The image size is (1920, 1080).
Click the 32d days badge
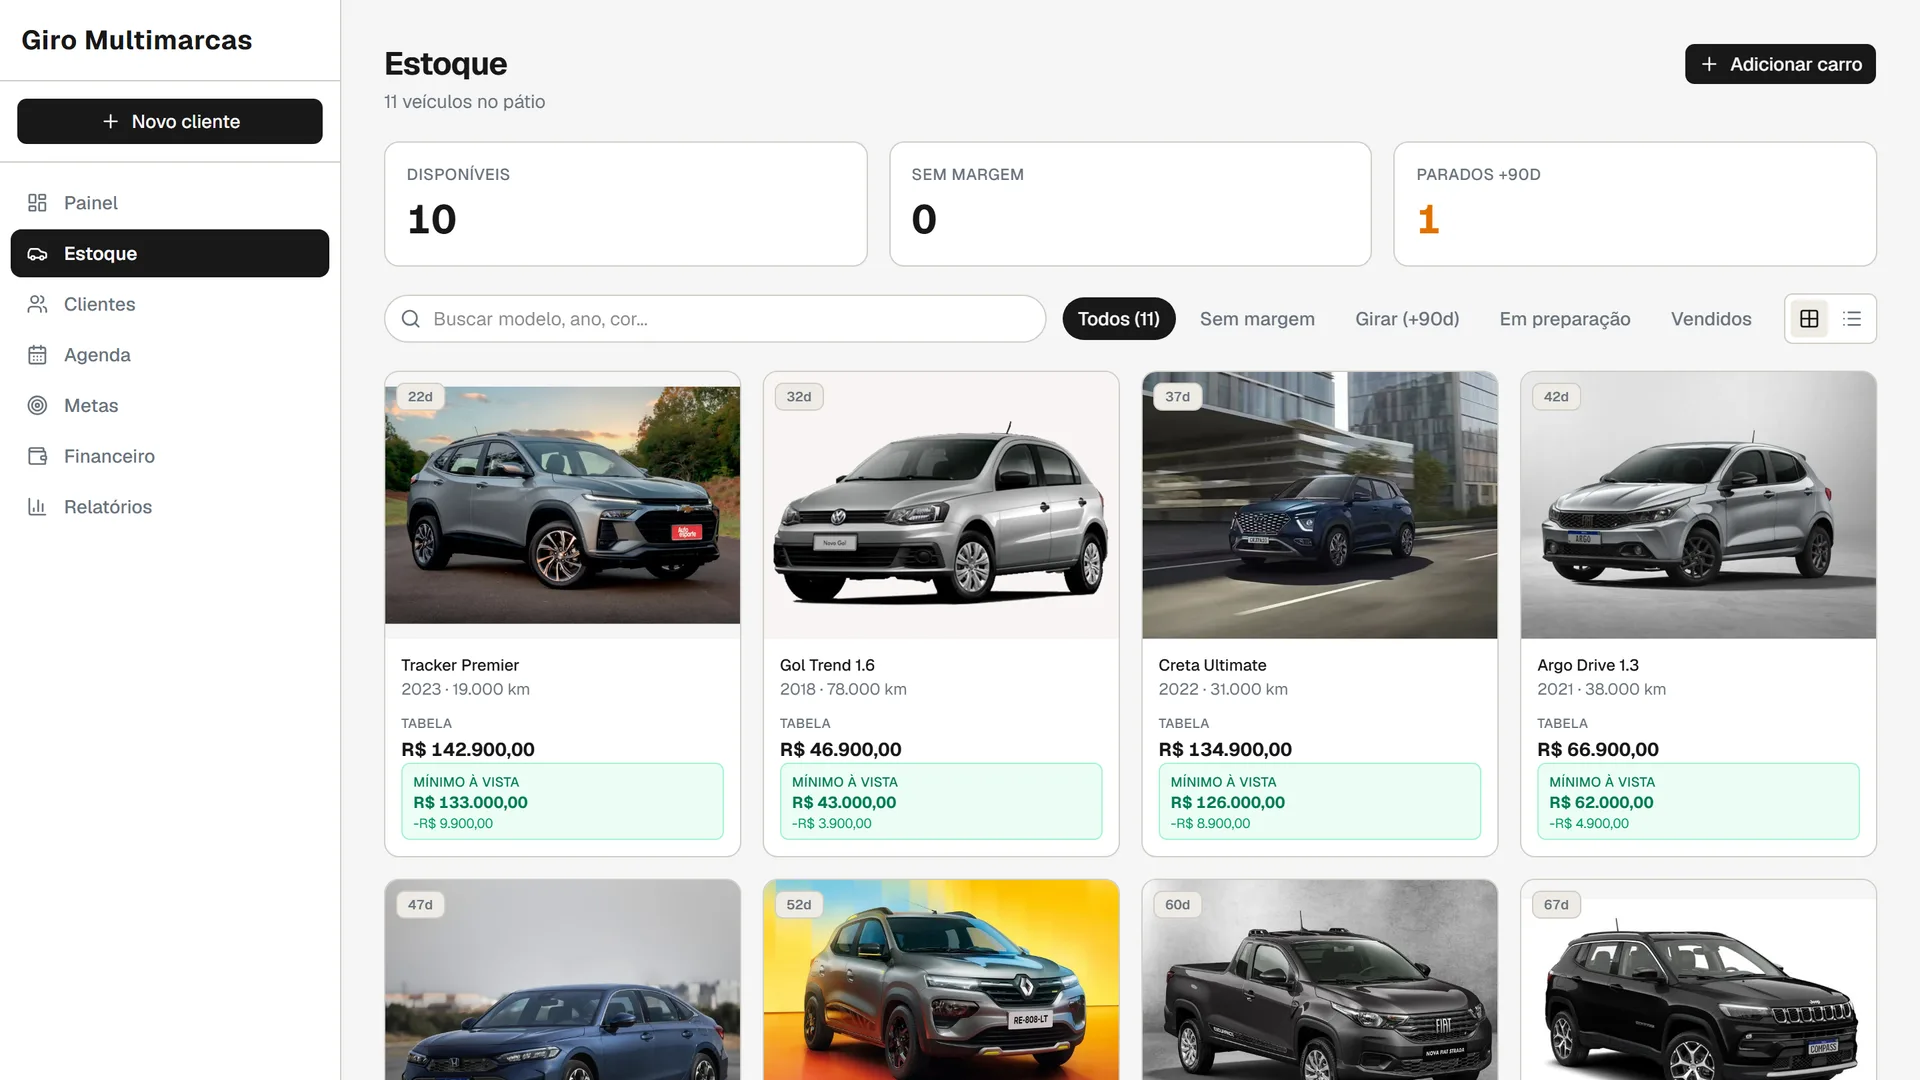click(x=799, y=397)
